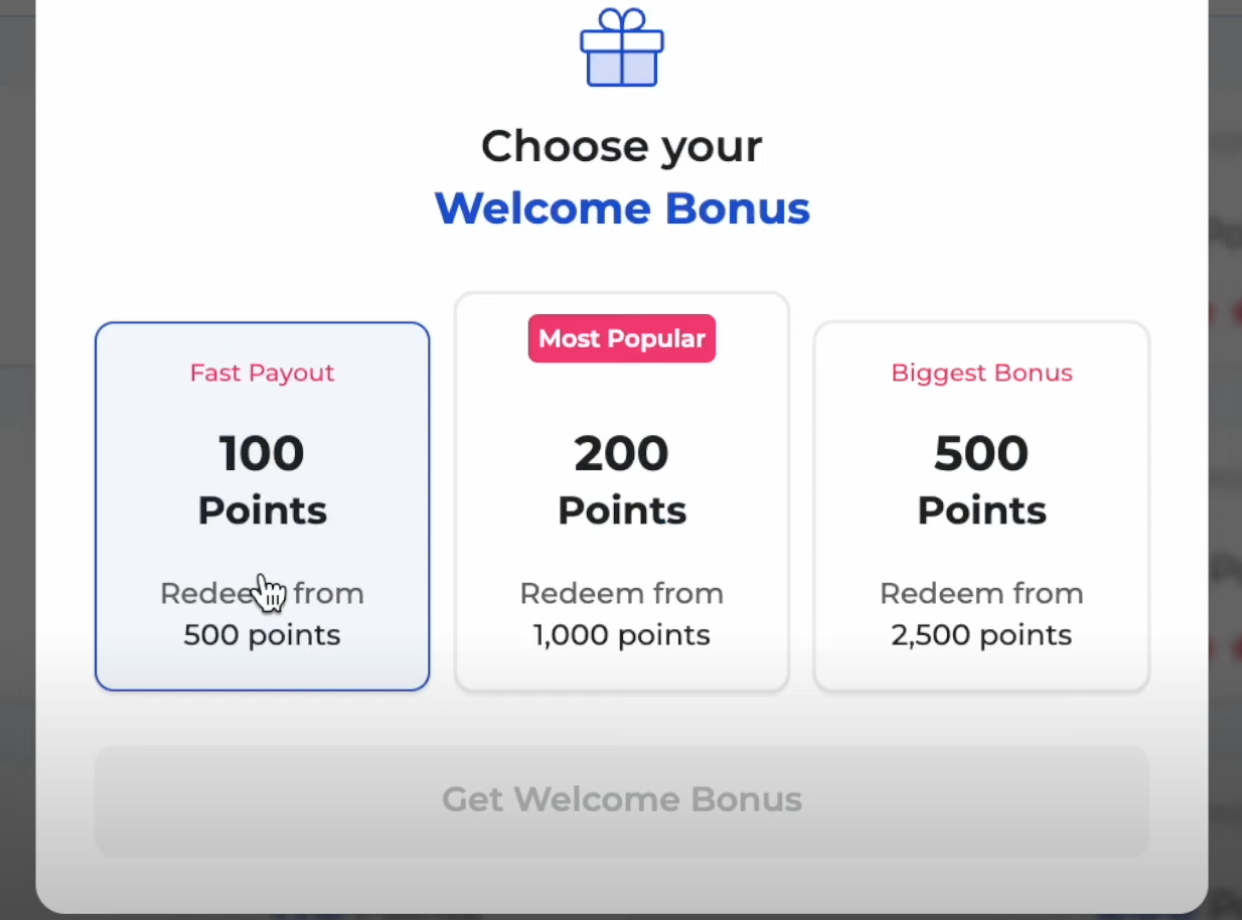
Task: Click the bold 200 number
Action: pos(622,453)
